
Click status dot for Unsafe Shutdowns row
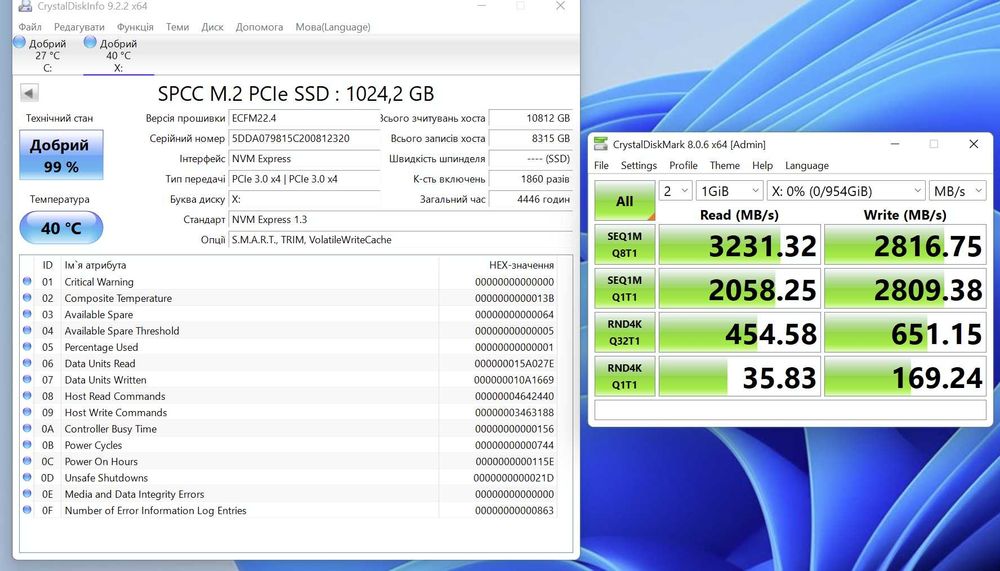pos(27,477)
